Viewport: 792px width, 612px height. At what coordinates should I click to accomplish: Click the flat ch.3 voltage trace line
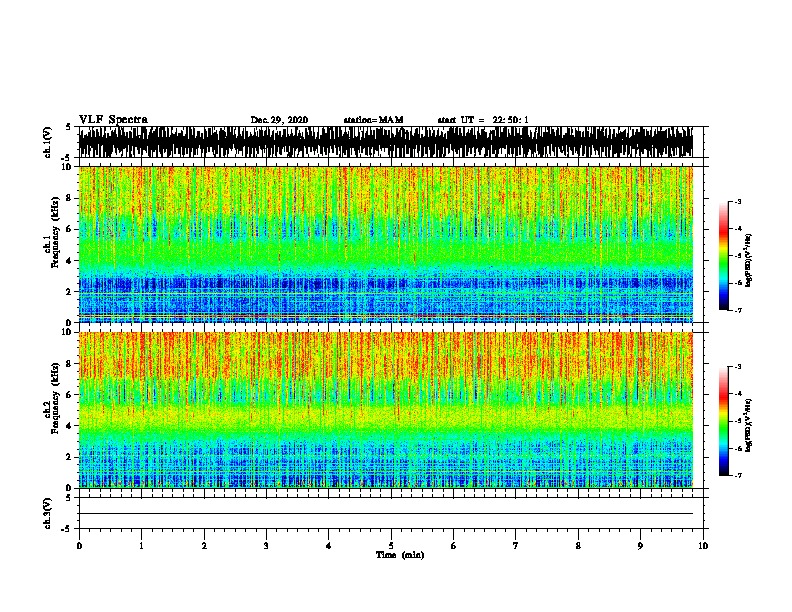pyautogui.click(x=386, y=514)
